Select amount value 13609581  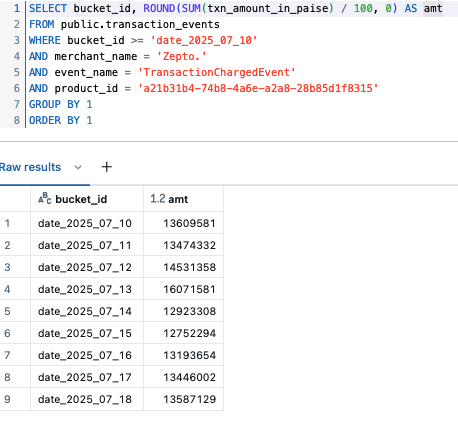click(x=189, y=223)
